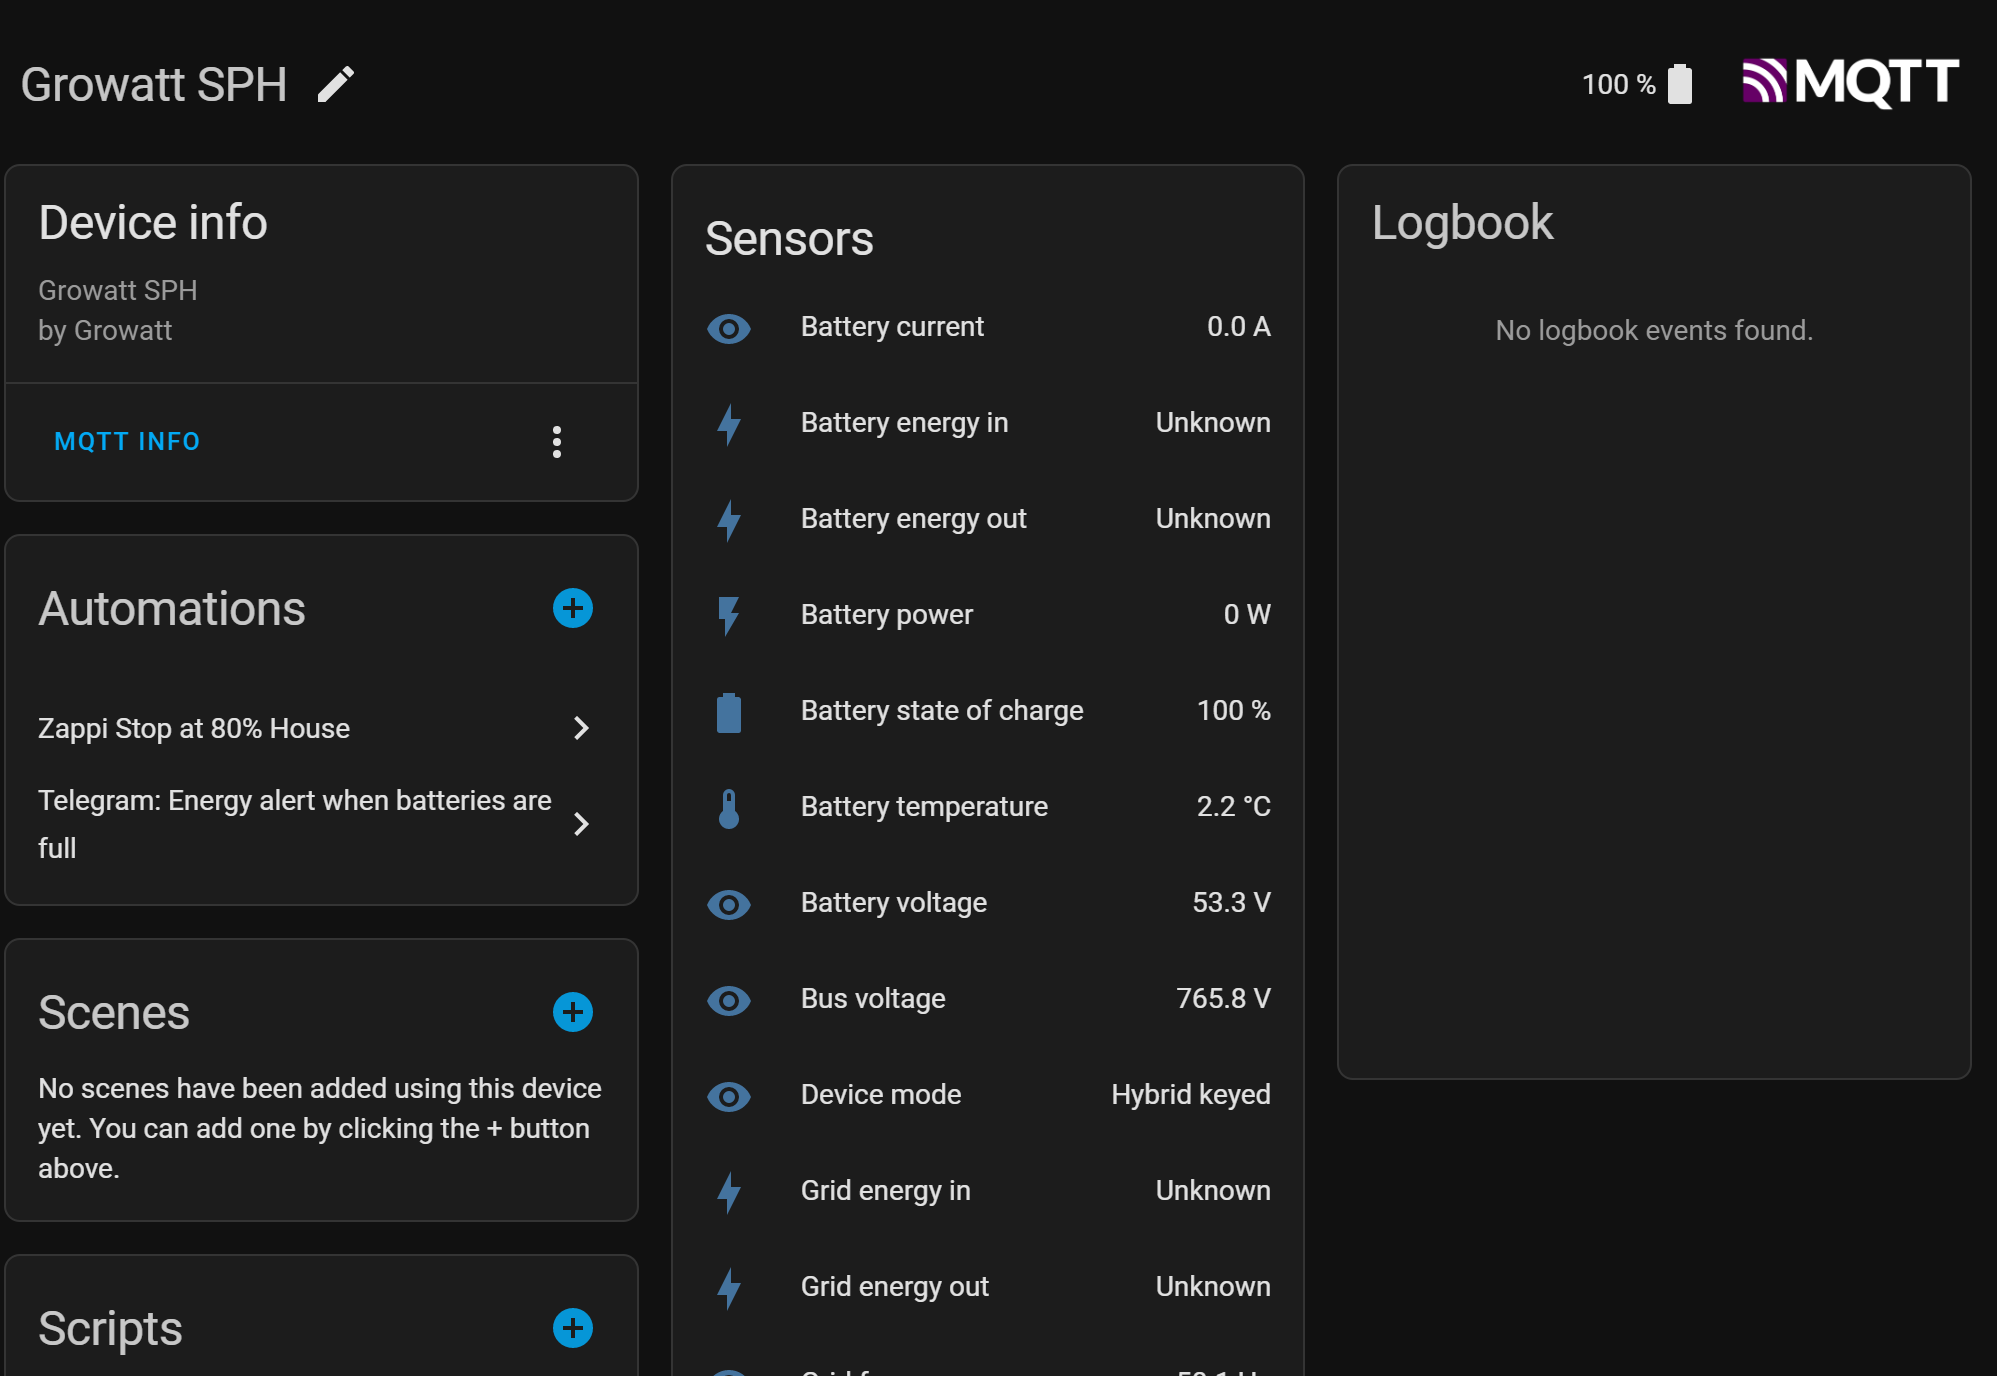Open the Battery energy out sensor
Viewport: 1997px width, 1376px height.
(988, 519)
